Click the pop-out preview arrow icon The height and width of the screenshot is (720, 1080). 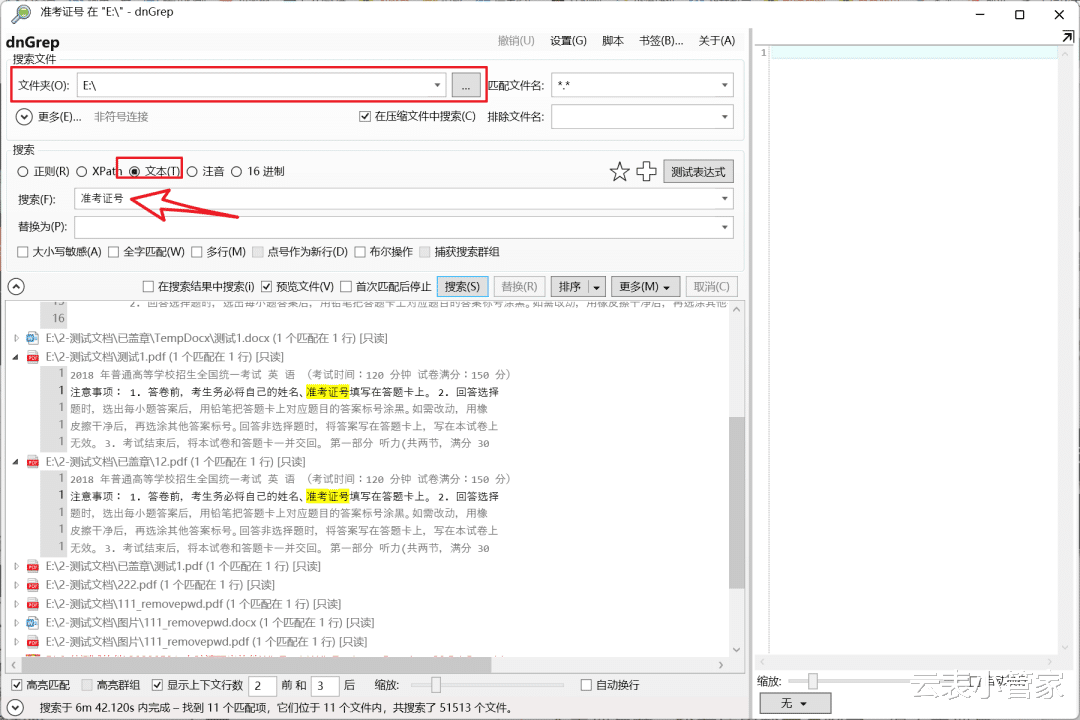pyautogui.click(x=1068, y=37)
